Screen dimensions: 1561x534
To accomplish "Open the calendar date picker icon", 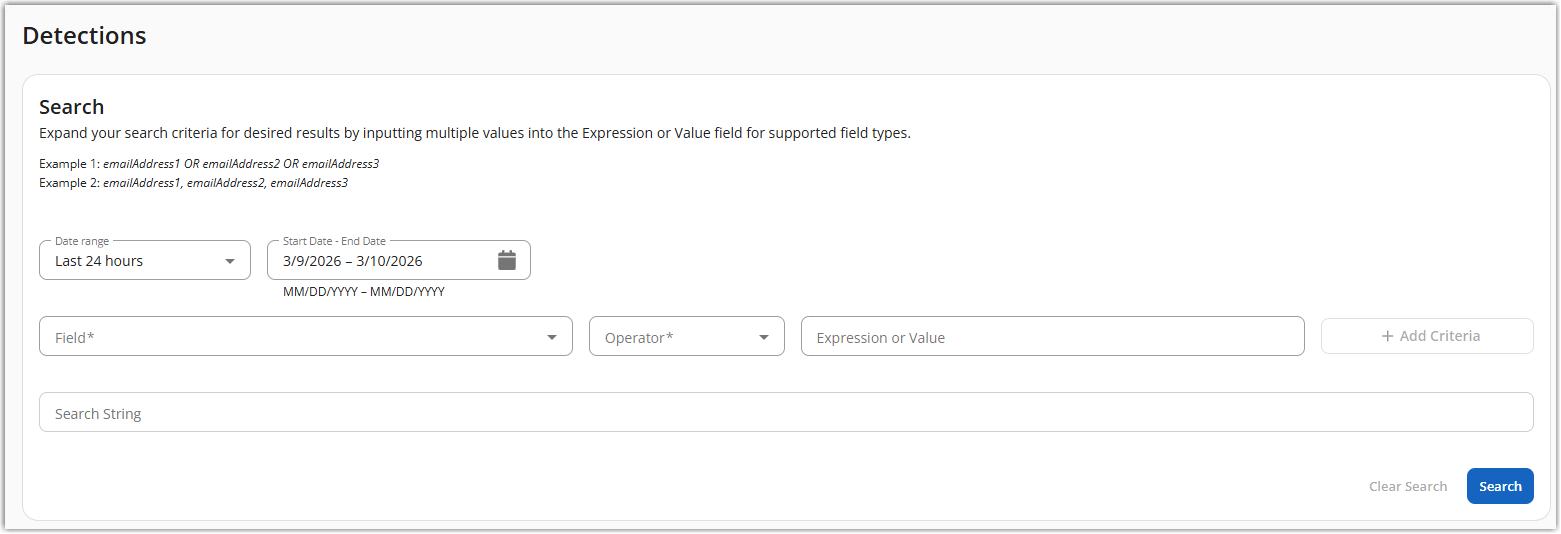I will pos(507,261).
